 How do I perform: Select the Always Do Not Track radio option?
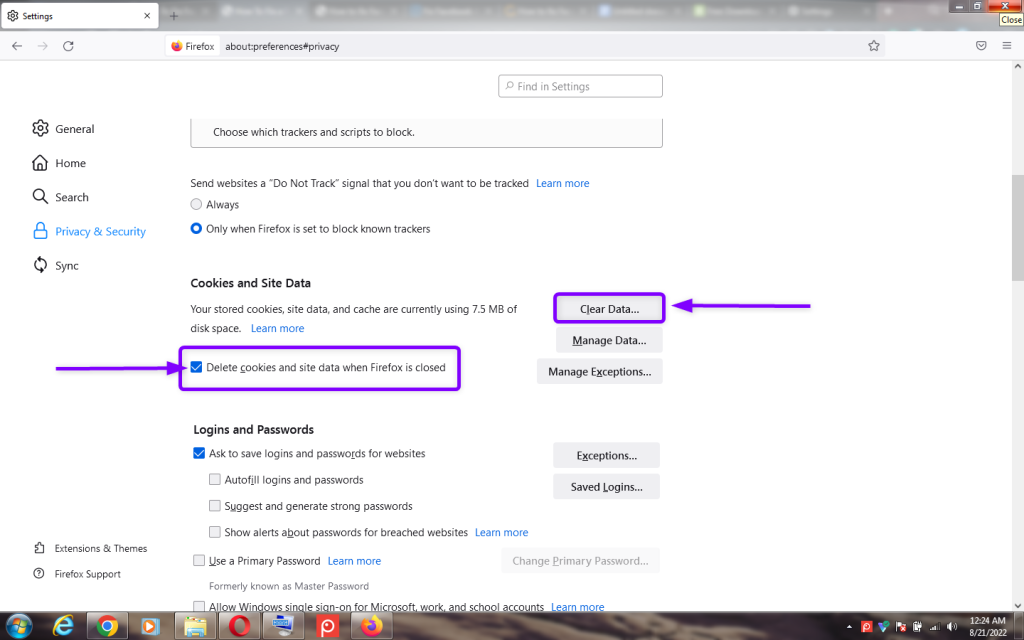pos(196,204)
